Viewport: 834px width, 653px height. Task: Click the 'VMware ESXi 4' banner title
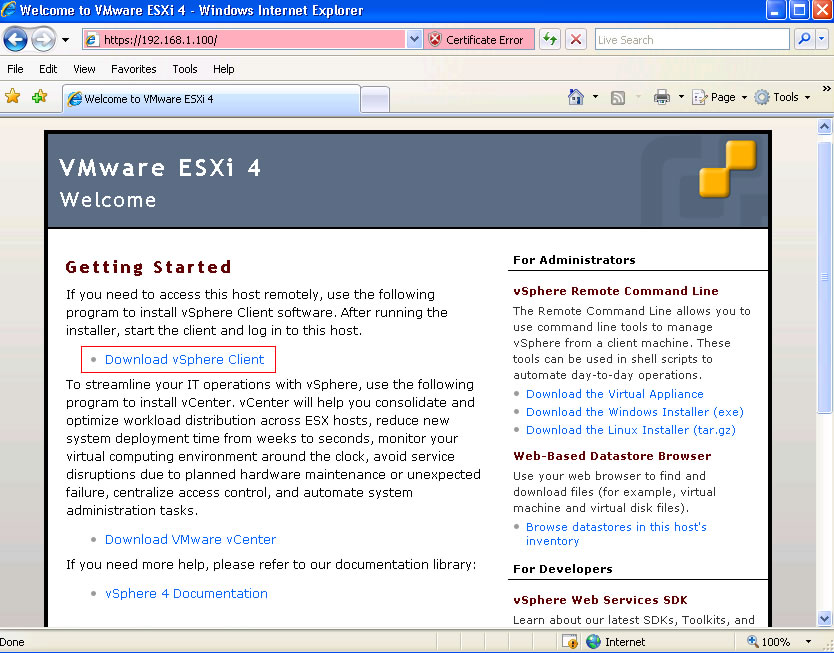click(160, 168)
